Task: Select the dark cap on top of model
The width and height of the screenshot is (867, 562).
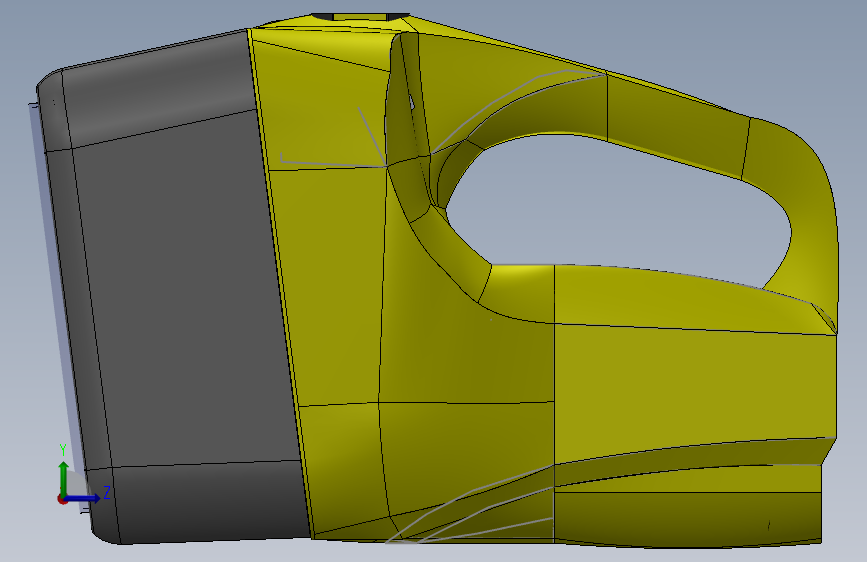Action: [x=361, y=17]
